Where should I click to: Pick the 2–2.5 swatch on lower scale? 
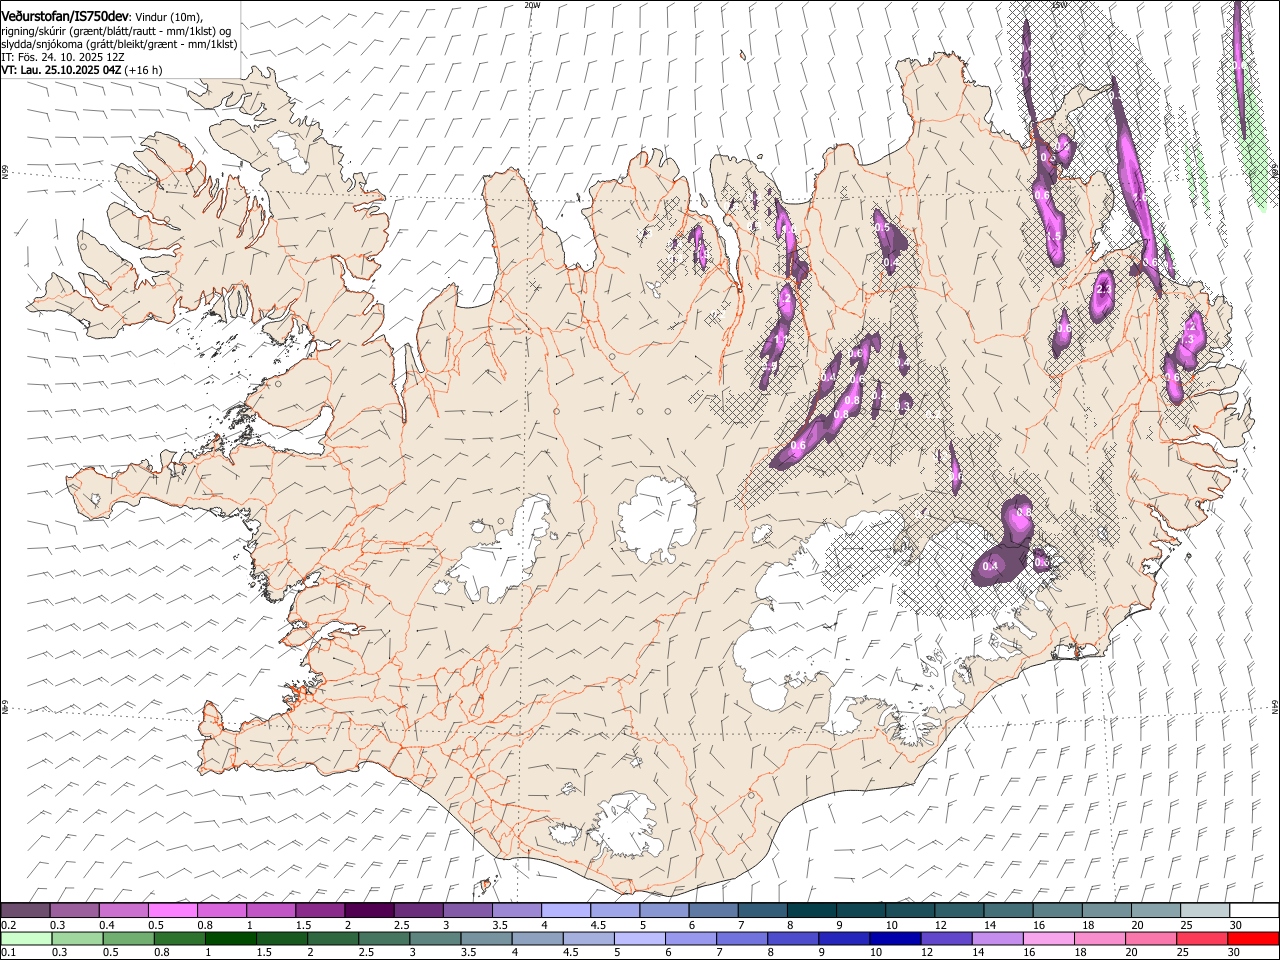click(x=333, y=938)
